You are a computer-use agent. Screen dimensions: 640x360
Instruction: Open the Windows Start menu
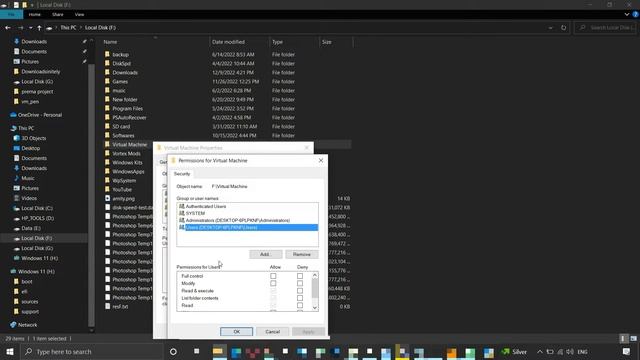tap(9, 351)
